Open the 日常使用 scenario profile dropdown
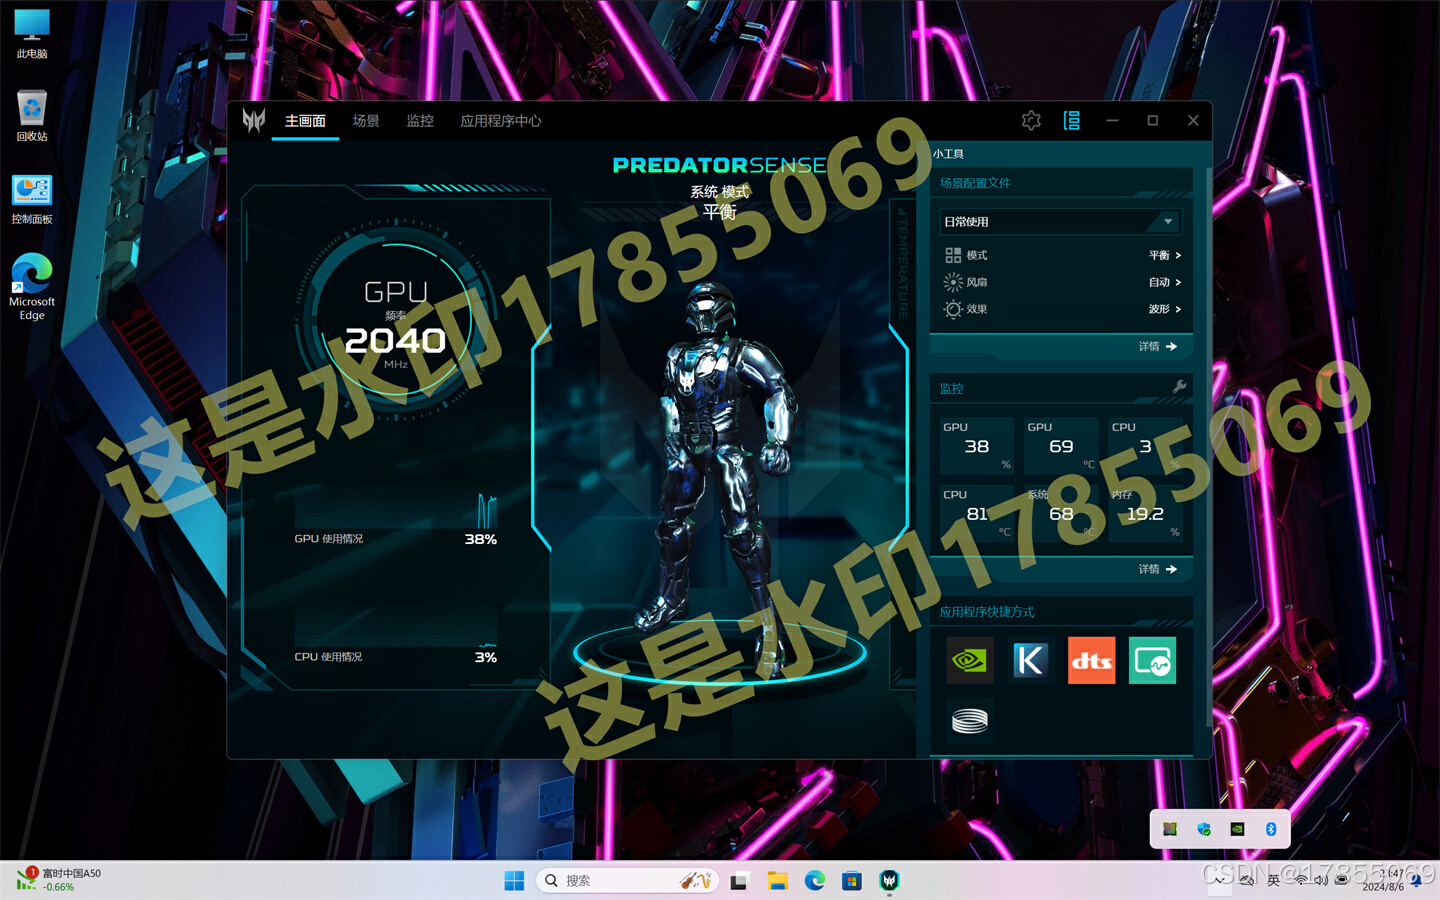Screen dimensions: 1440x900 point(1061,221)
